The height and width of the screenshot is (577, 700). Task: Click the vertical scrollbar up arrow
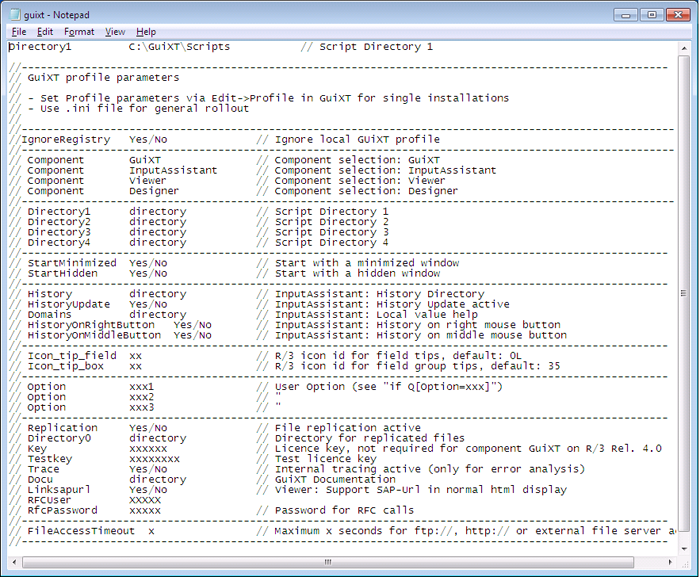[683, 48]
